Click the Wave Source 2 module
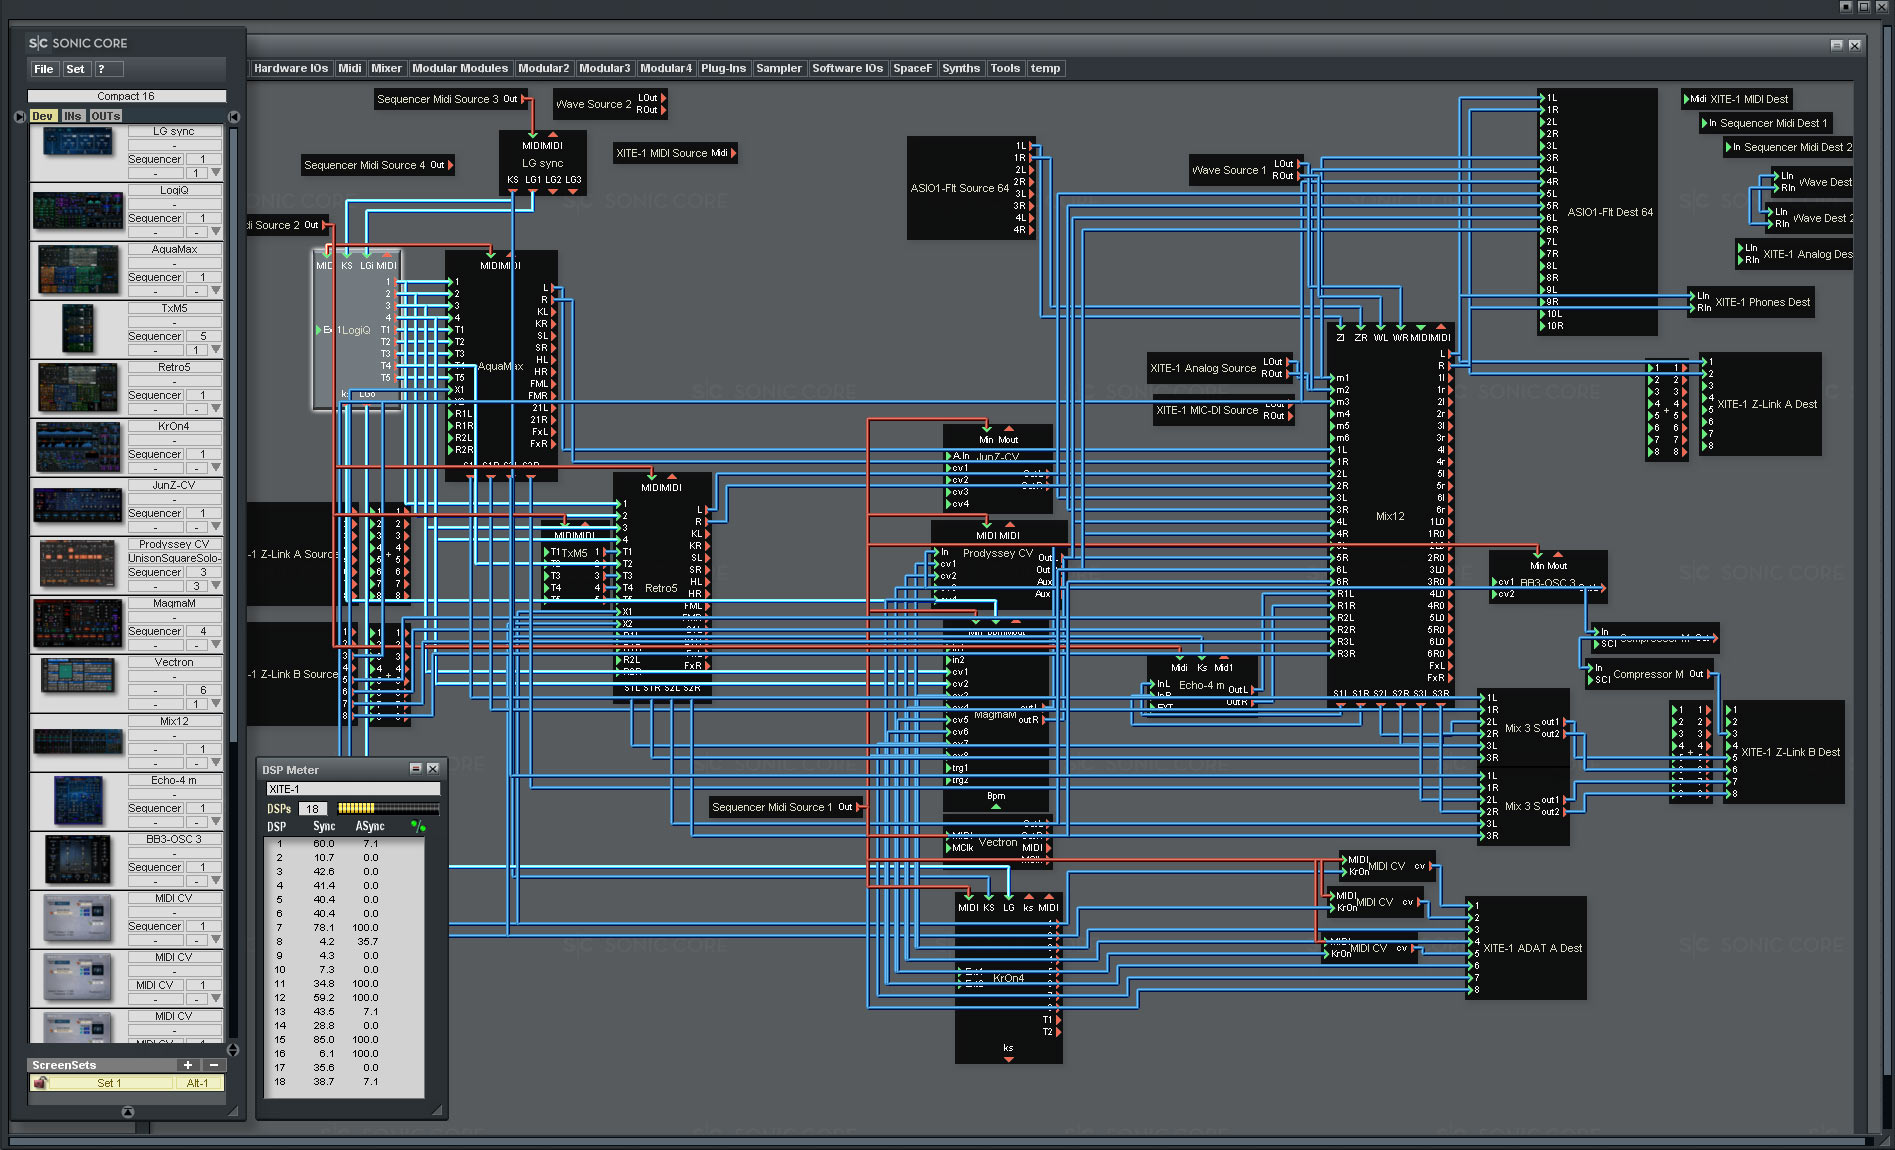Image resolution: width=1895 pixels, height=1150 pixels. [609, 104]
